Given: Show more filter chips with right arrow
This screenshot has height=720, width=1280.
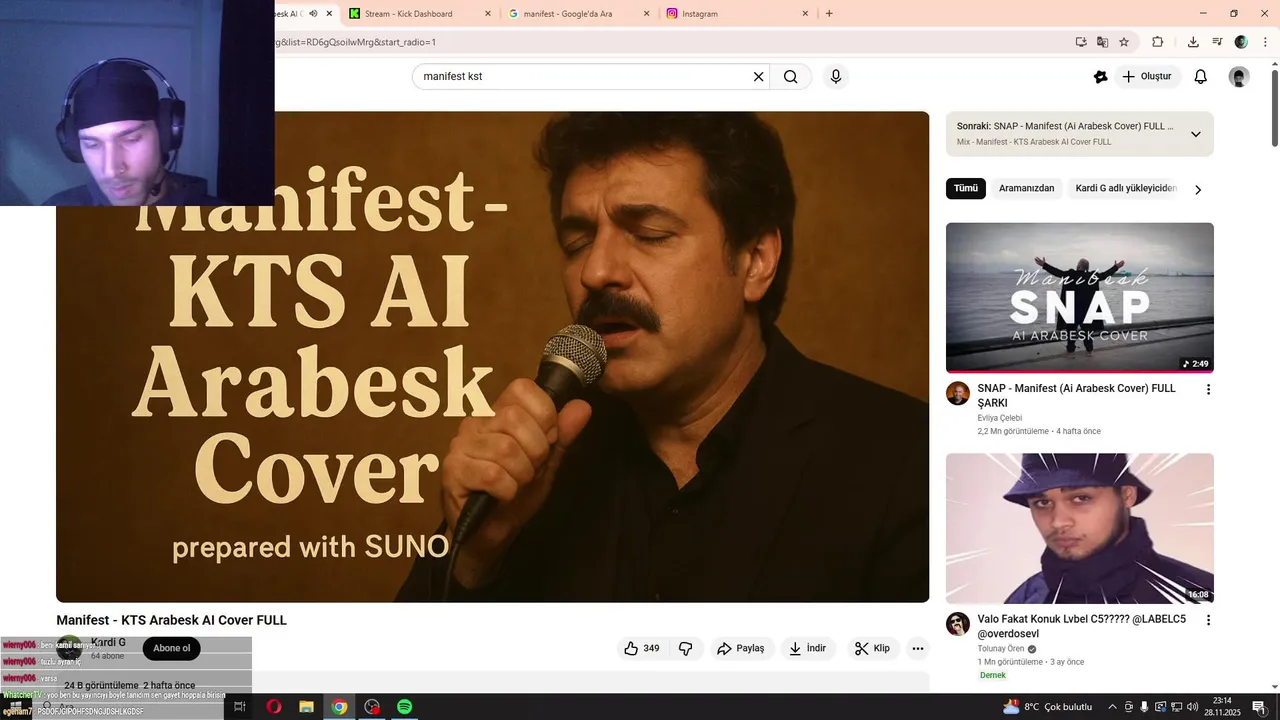Looking at the screenshot, I should click(1198, 189).
